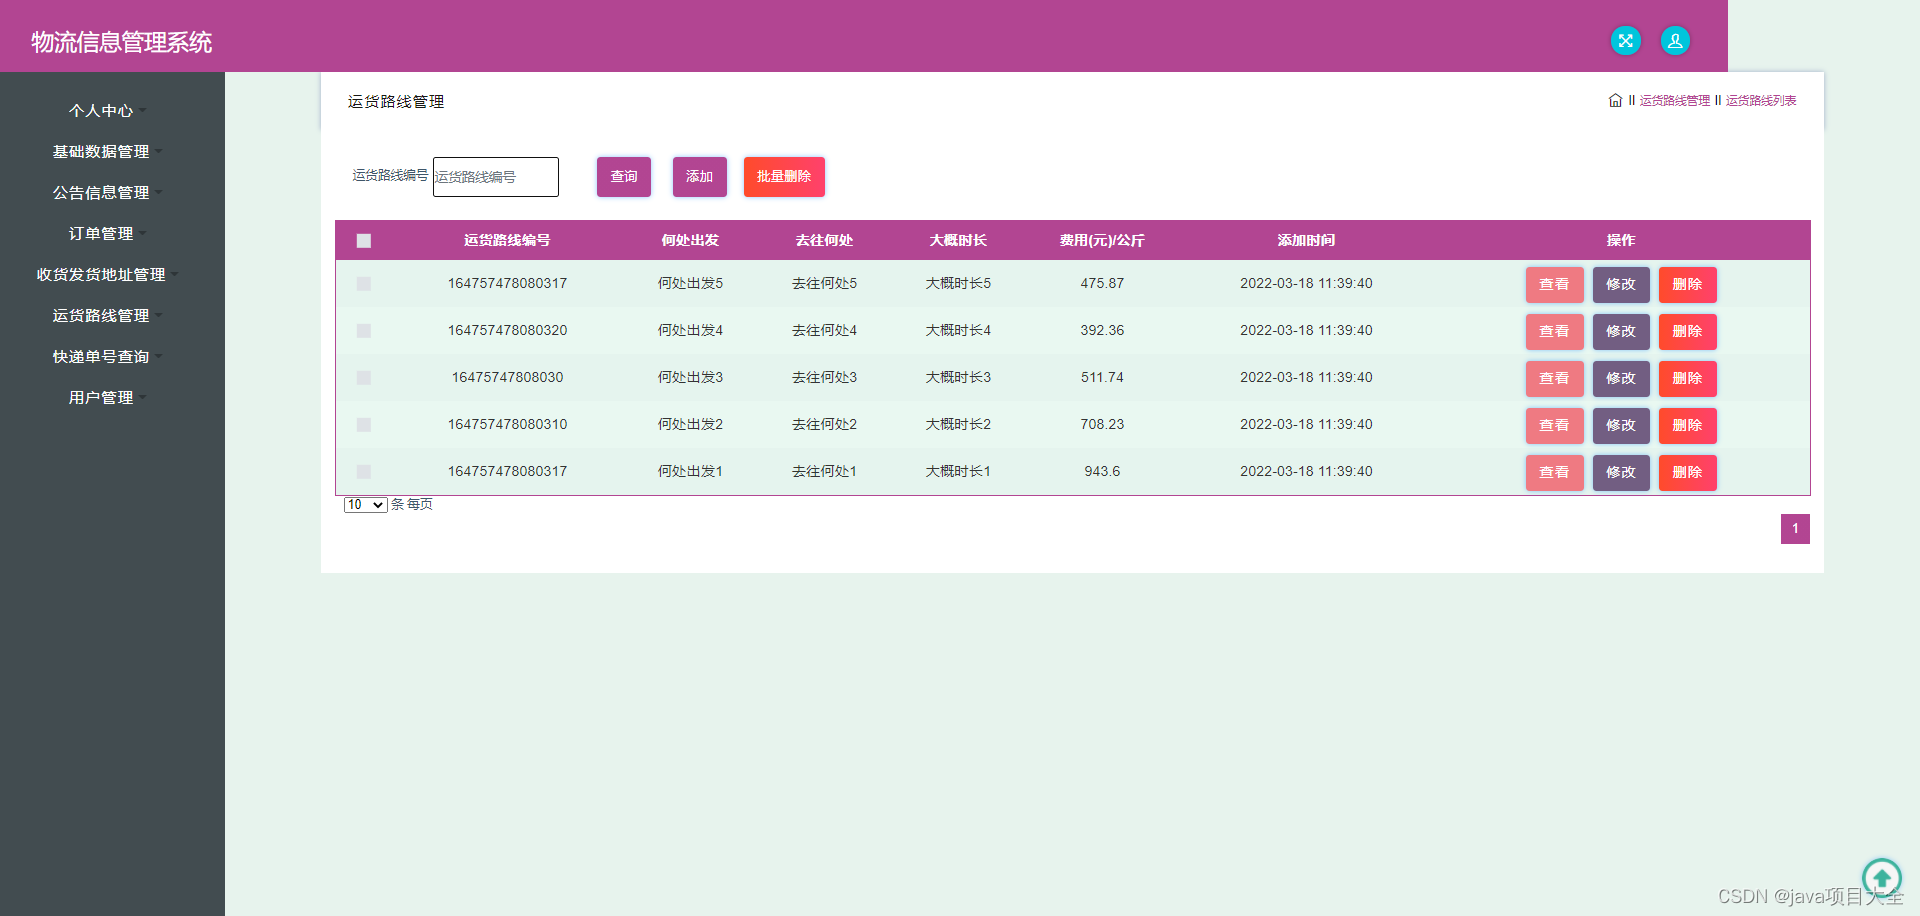1920x916 pixels.
Task: Click the fullscreen toggle icon in header
Action: pyautogui.click(x=1626, y=41)
